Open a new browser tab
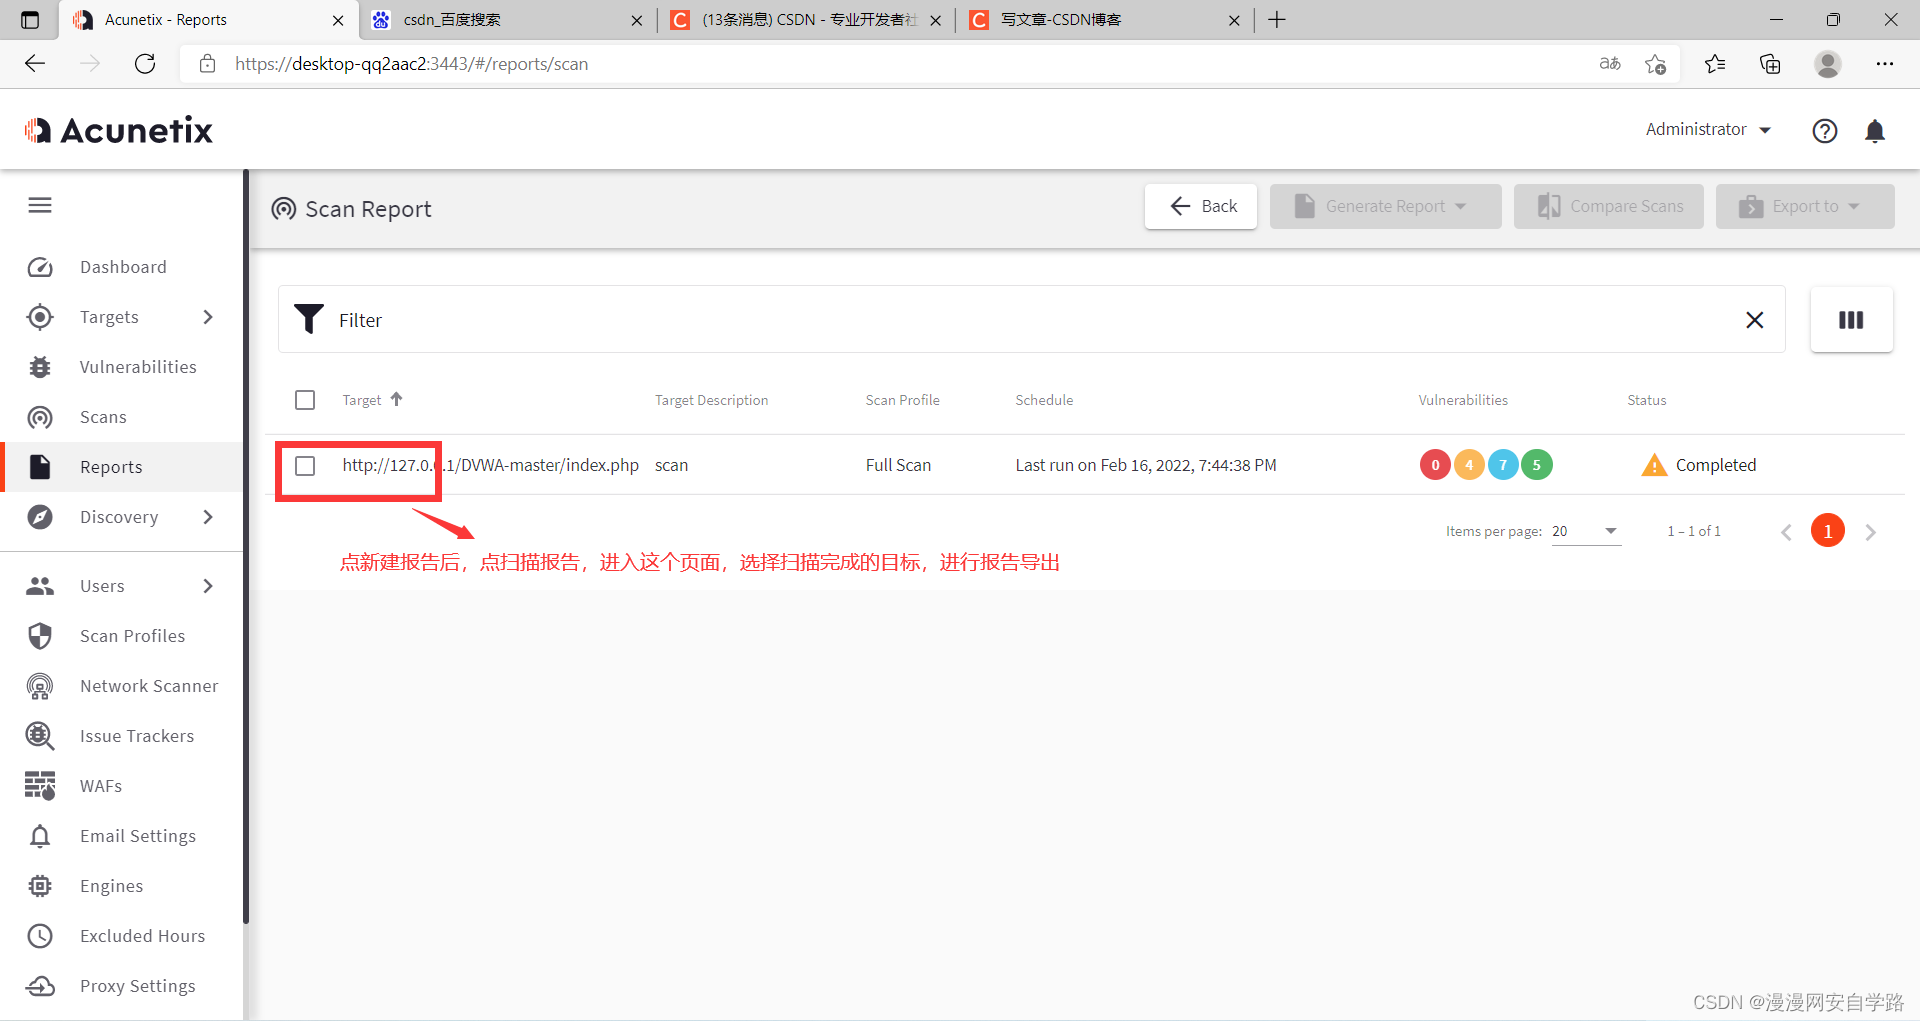 pos(1277,20)
